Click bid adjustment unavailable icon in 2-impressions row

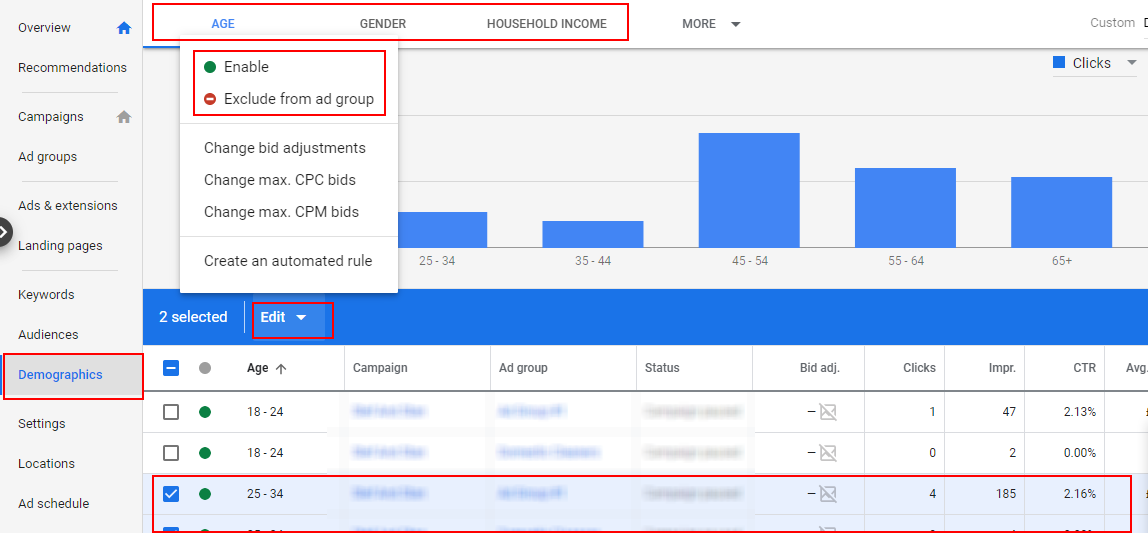pos(827,453)
